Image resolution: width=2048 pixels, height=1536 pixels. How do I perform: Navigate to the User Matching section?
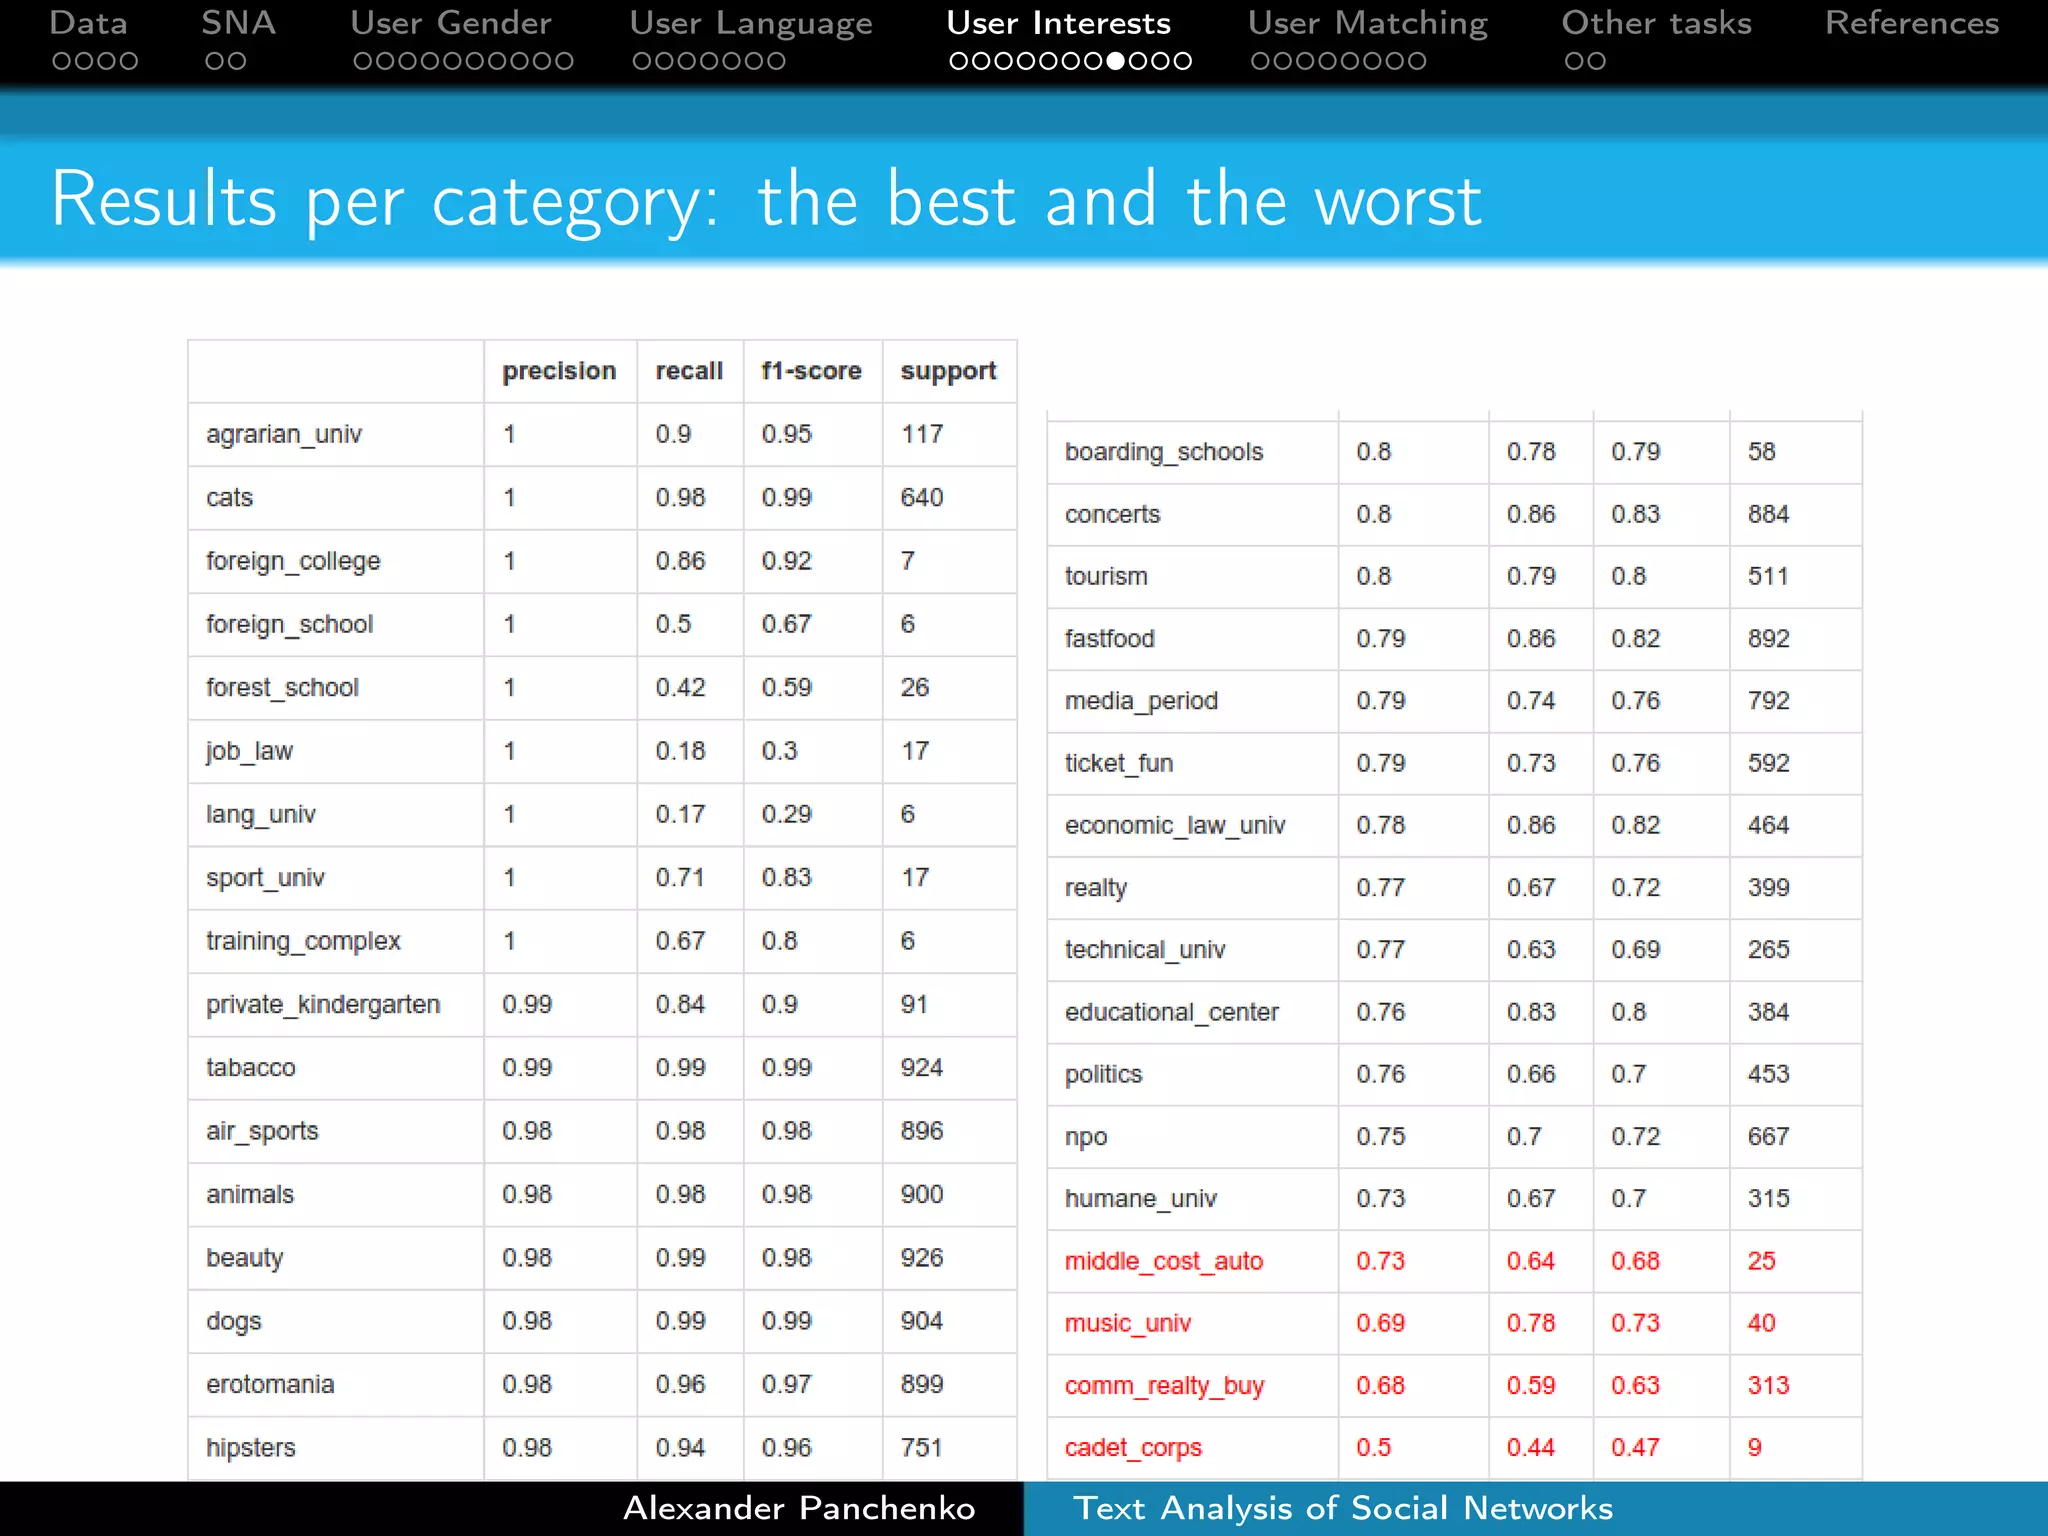[x=1367, y=23]
